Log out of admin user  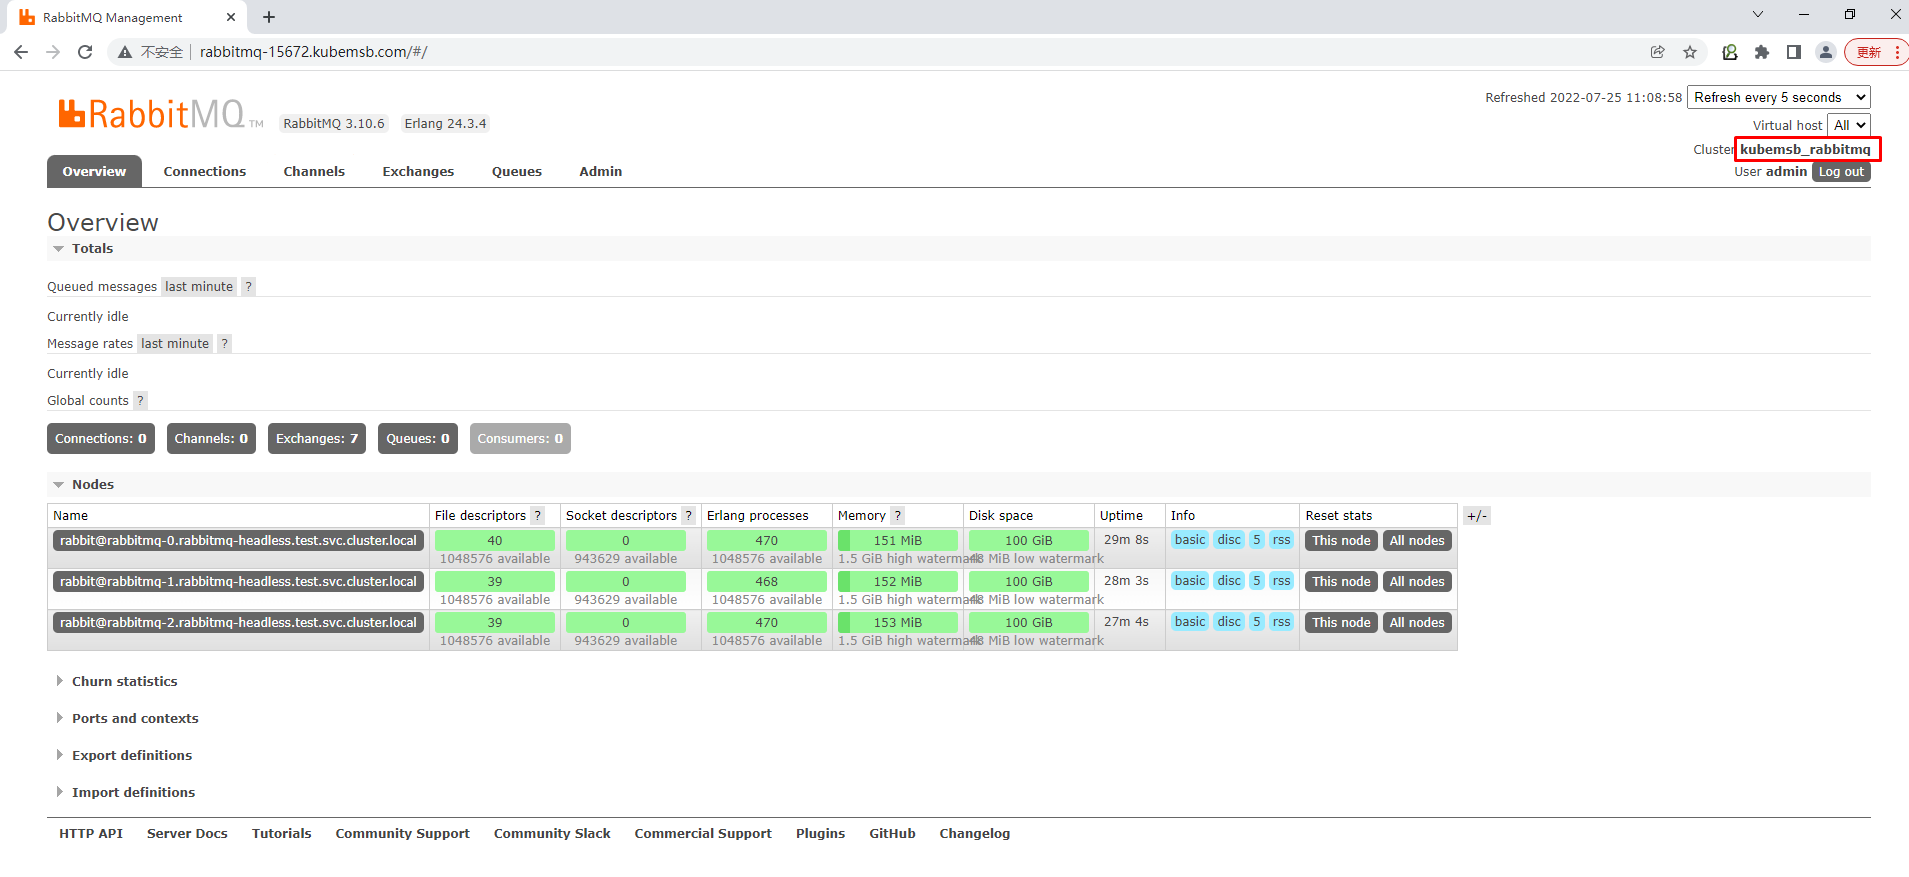[1841, 172]
